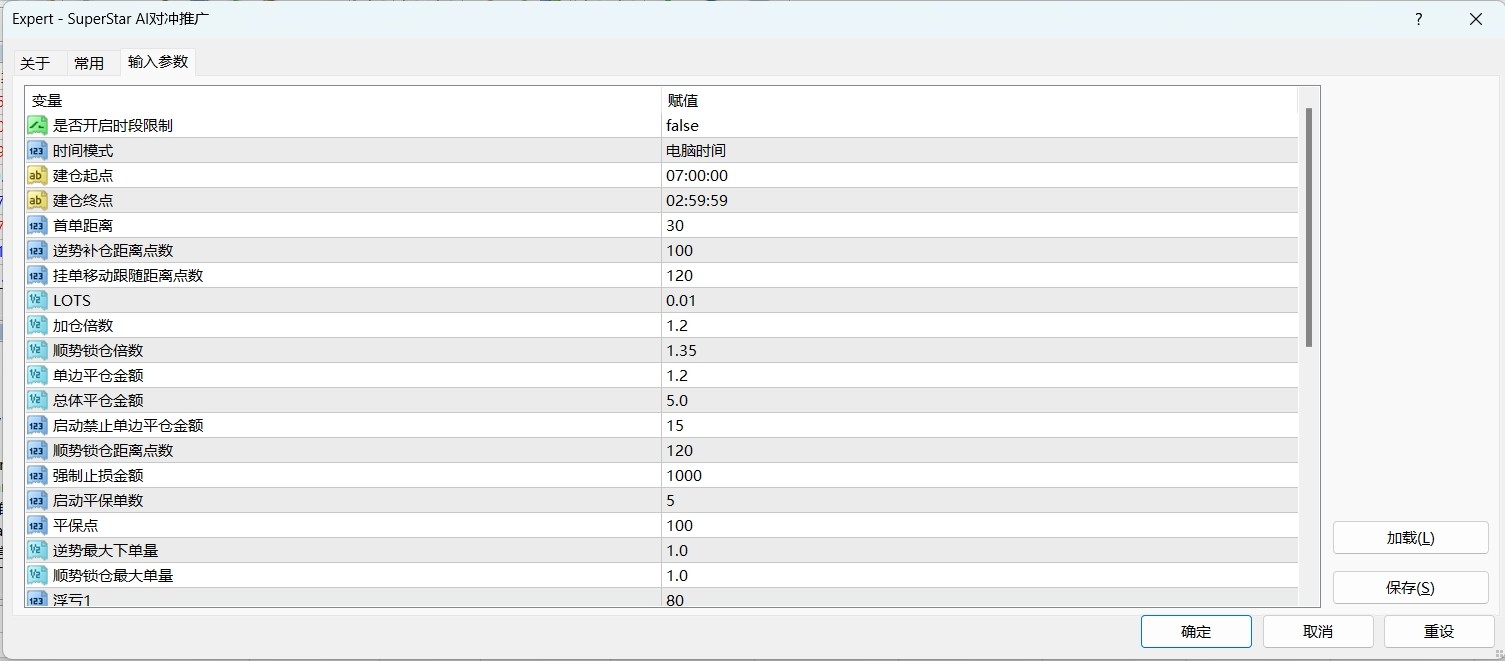The width and height of the screenshot is (1505, 661).
Task: Click the 加载(L) button
Action: pyautogui.click(x=1410, y=537)
